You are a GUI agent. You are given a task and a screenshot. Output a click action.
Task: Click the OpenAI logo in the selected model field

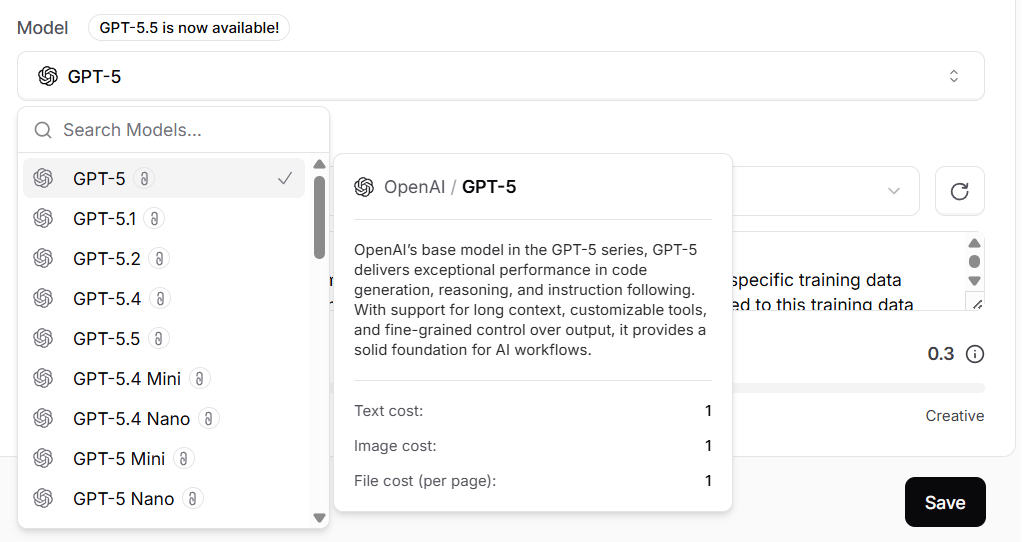coord(48,76)
